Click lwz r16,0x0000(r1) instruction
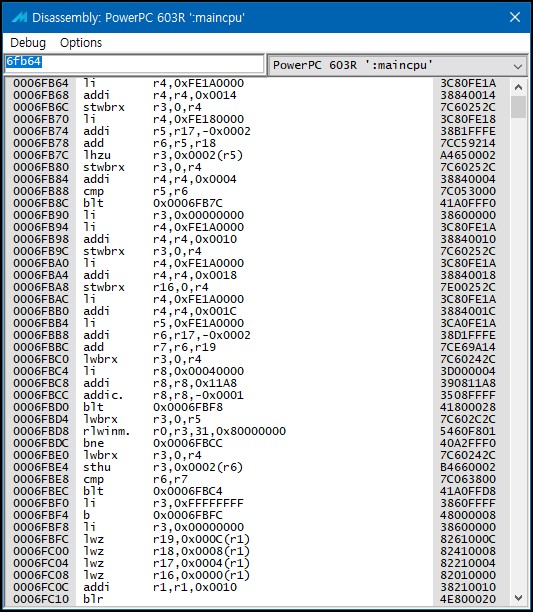Screen dimensions: 533x612 tap(167, 575)
